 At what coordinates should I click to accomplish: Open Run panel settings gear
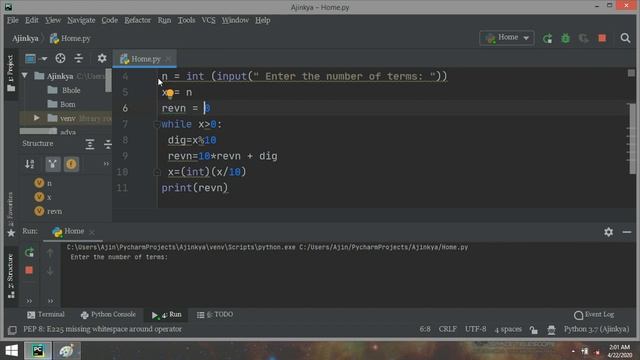tap(608, 232)
